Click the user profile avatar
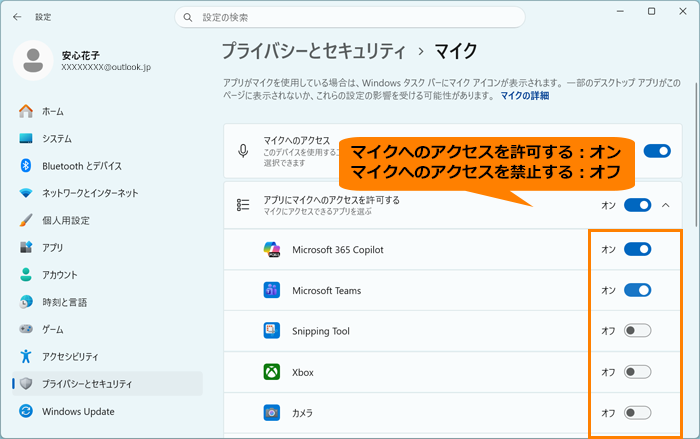The width and height of the screenshot is (700, 439). click(x=33, y=60)
